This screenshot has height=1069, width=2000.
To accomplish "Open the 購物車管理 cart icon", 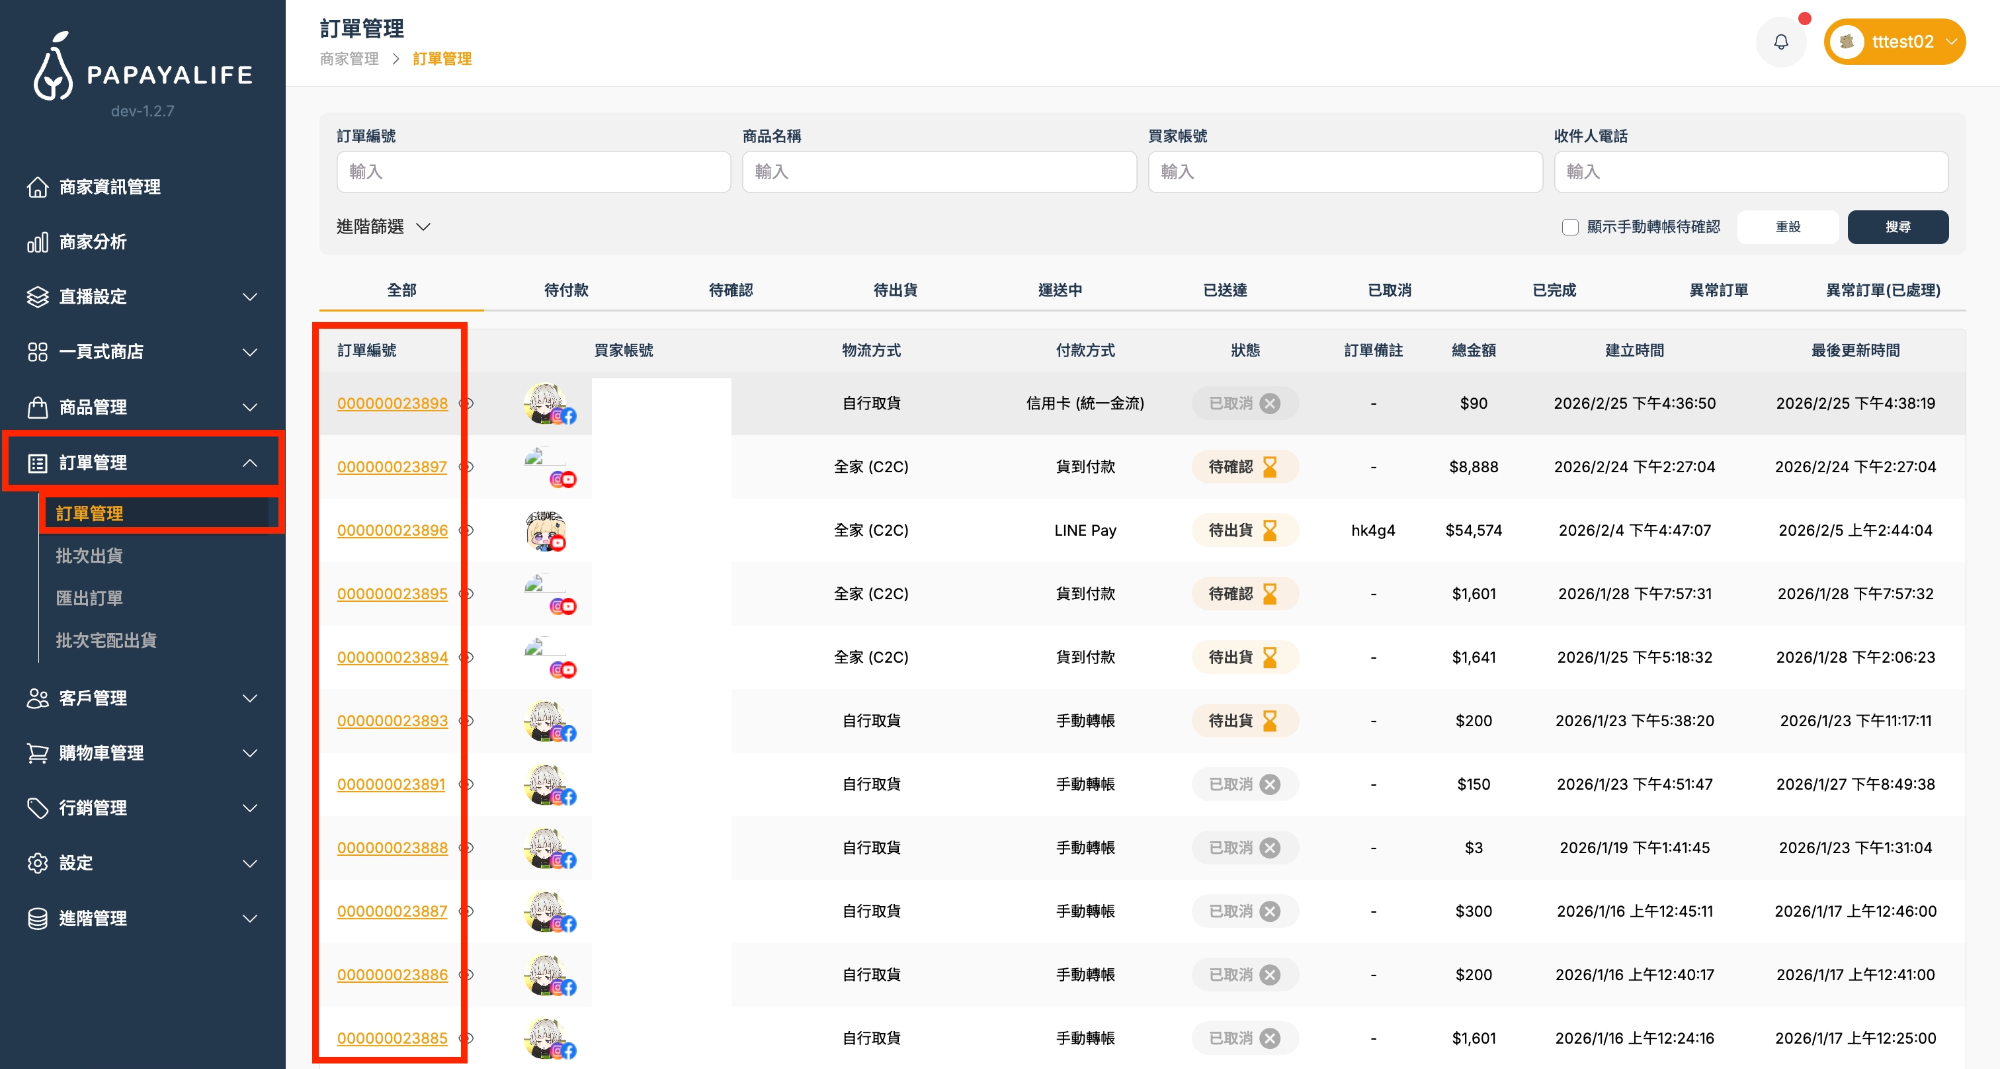I will tap(38, 753).
